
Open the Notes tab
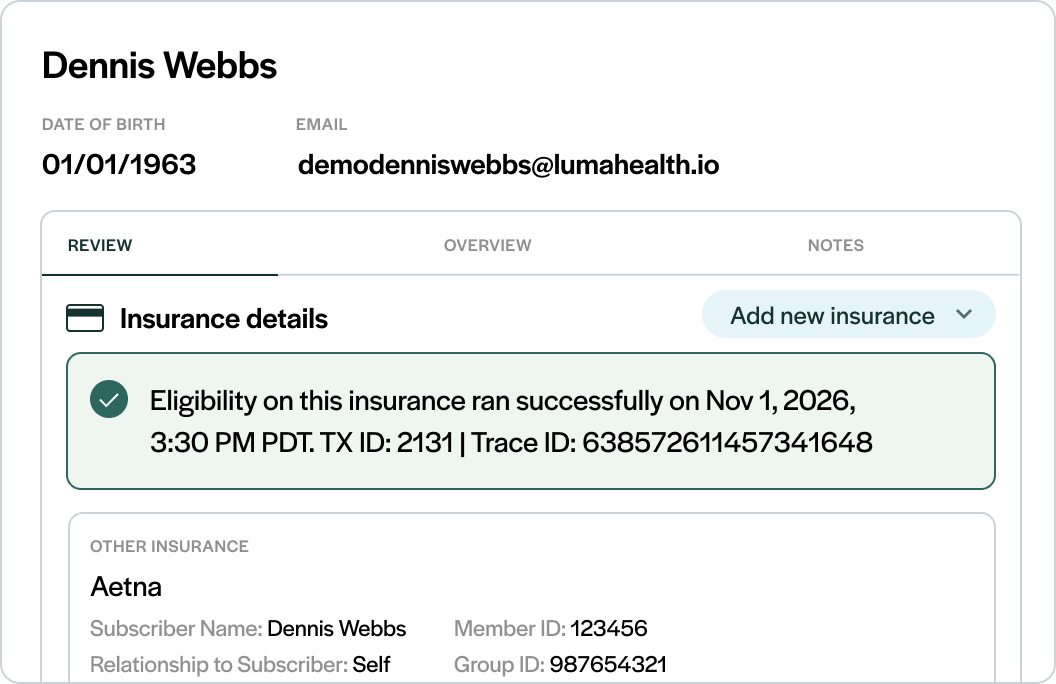click(836, 245)
